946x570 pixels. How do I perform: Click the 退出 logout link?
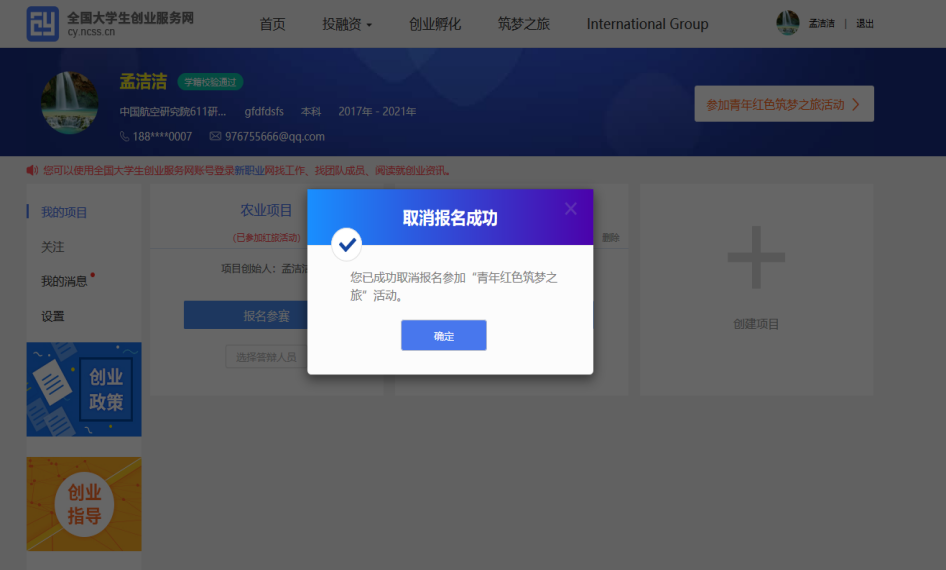865,24
